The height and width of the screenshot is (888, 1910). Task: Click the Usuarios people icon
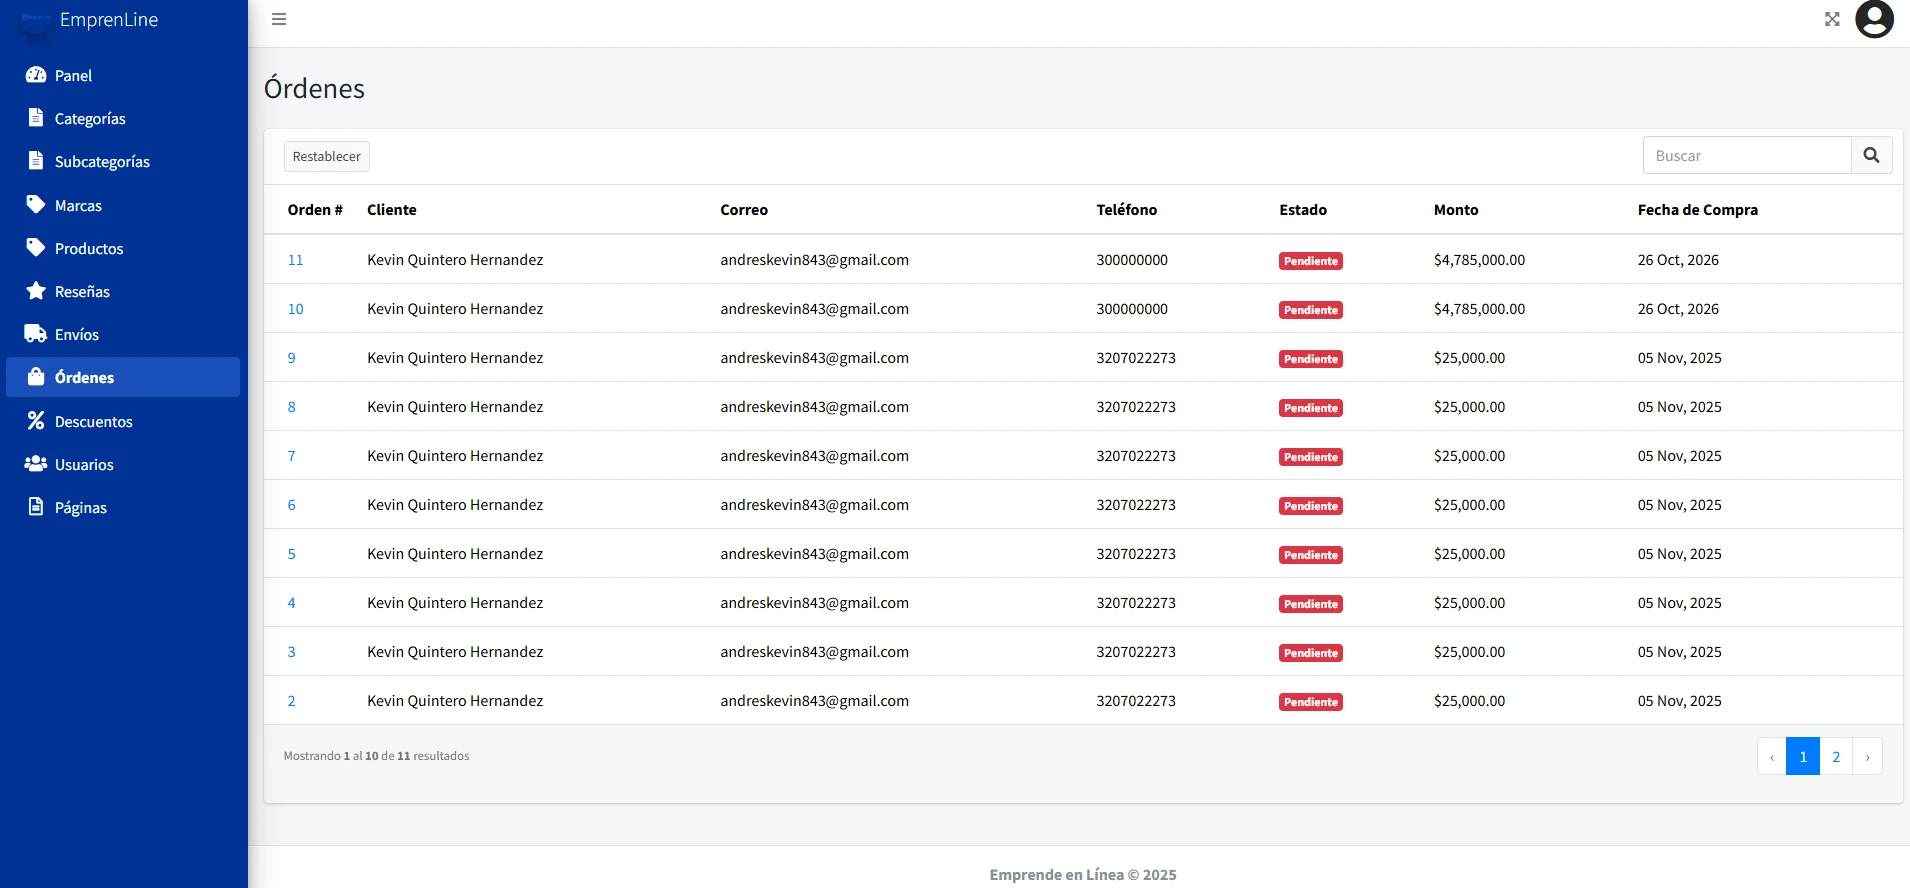(36, 464)
